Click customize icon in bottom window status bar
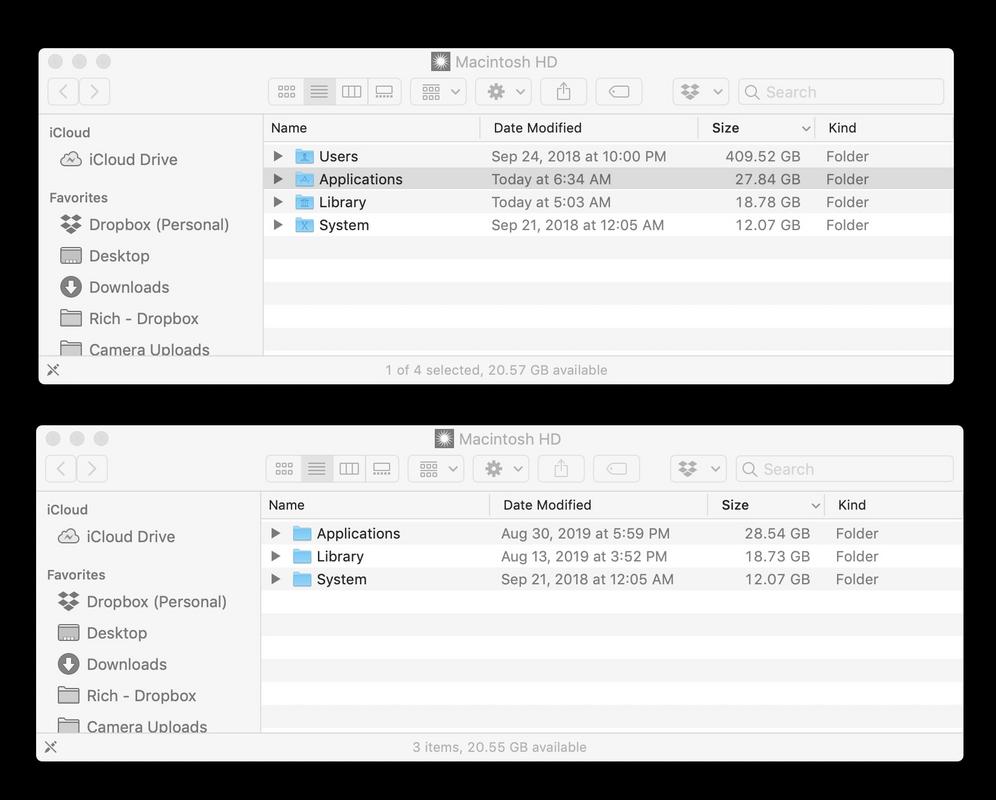996x800 pixels. [50, 747]
